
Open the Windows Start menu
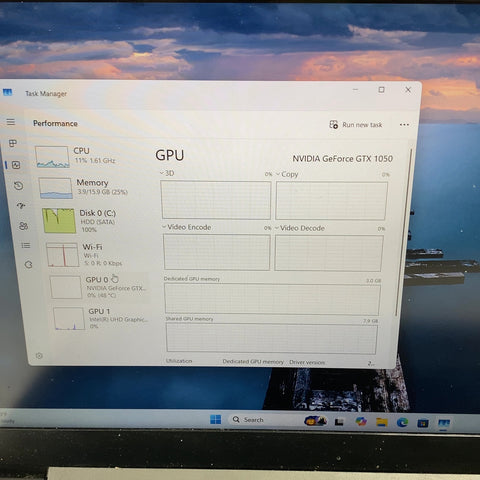(216, 419)
